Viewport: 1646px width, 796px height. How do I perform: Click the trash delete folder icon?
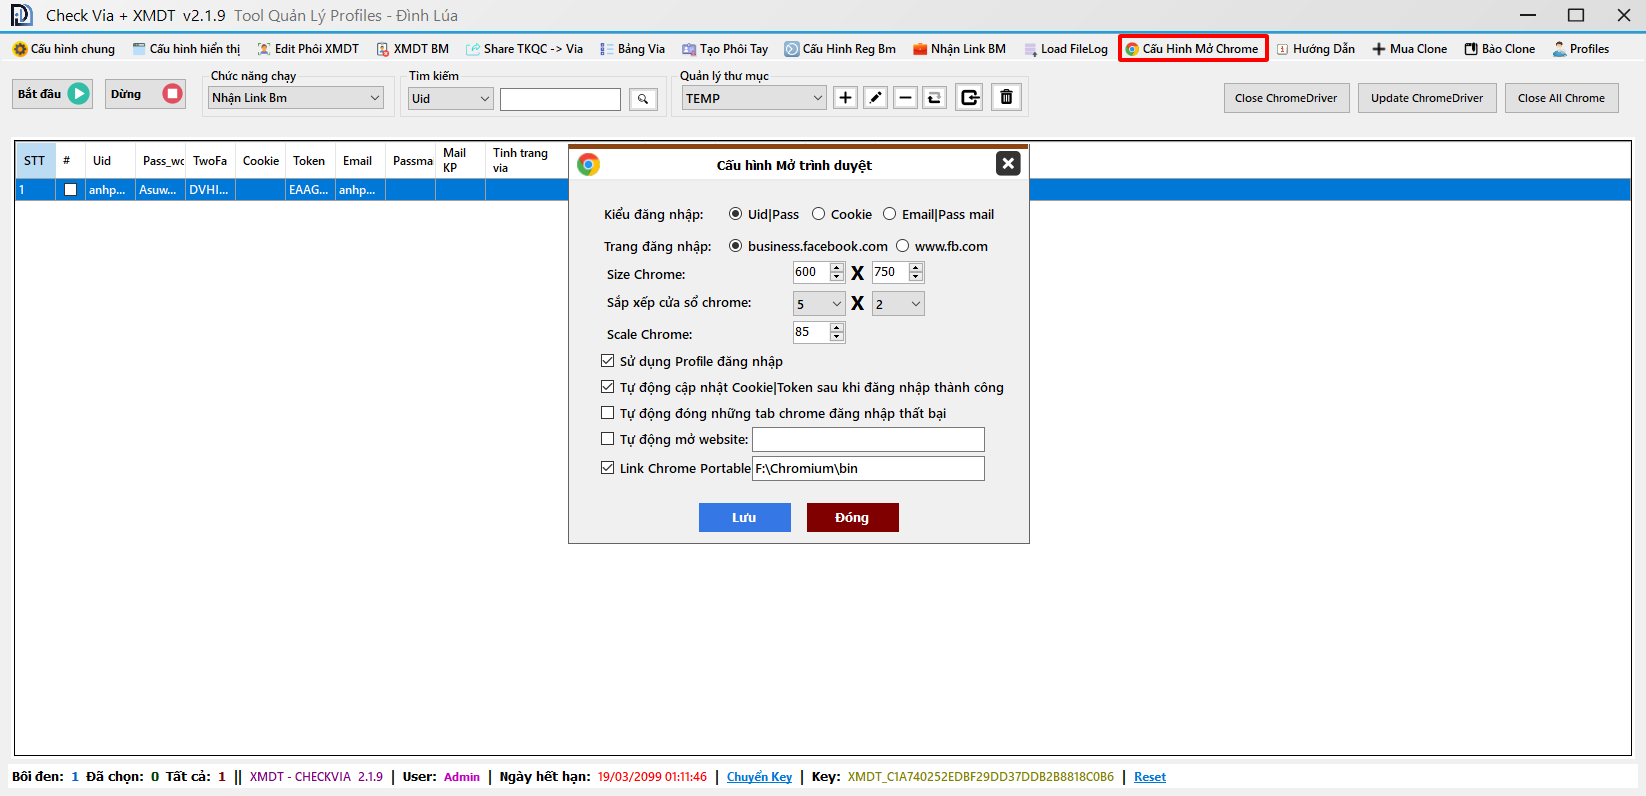pos(1006,97)
